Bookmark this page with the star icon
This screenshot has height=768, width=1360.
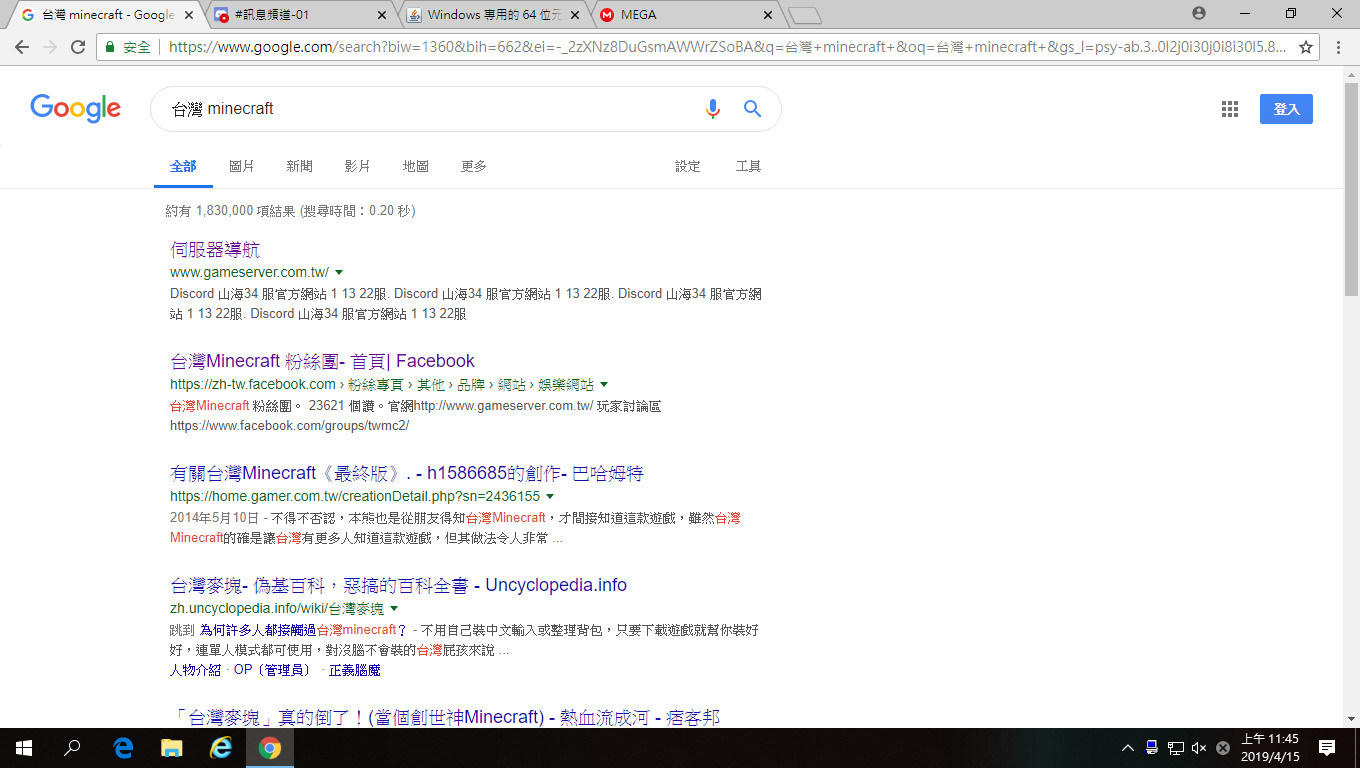click(x=1305, y=47)
